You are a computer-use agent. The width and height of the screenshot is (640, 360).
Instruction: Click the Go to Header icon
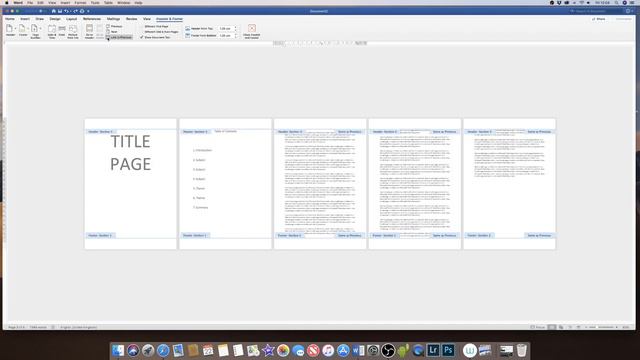point(89,29)
